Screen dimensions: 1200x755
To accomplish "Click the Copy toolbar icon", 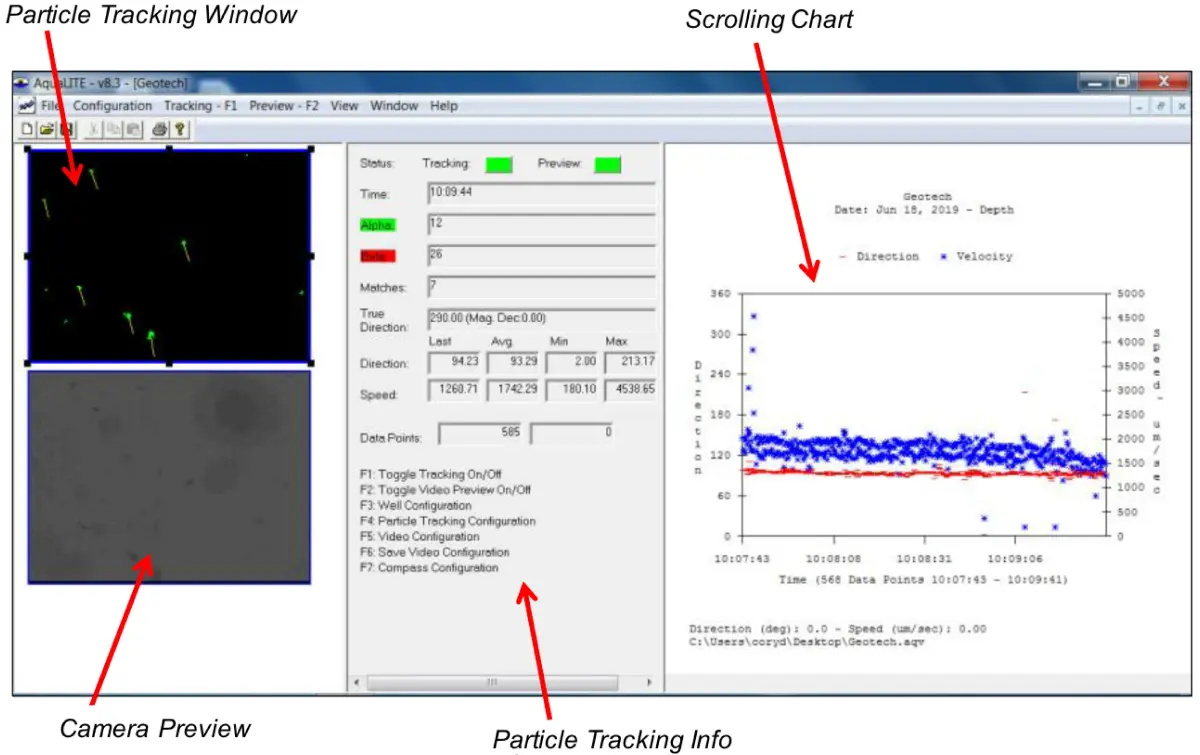I will click(113, 129).
